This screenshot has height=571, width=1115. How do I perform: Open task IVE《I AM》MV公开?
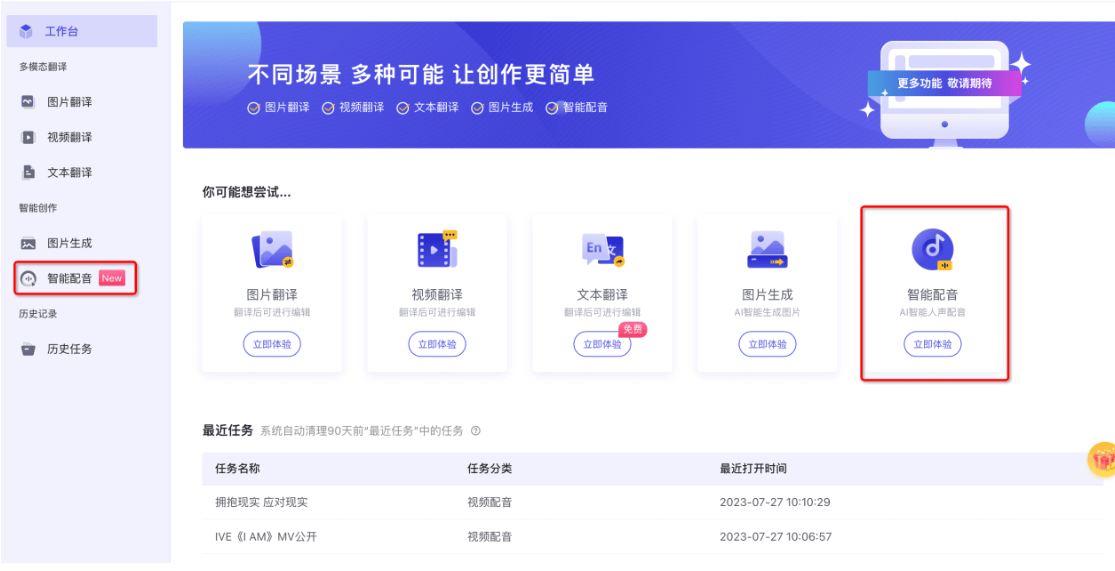tap(266, 537)
